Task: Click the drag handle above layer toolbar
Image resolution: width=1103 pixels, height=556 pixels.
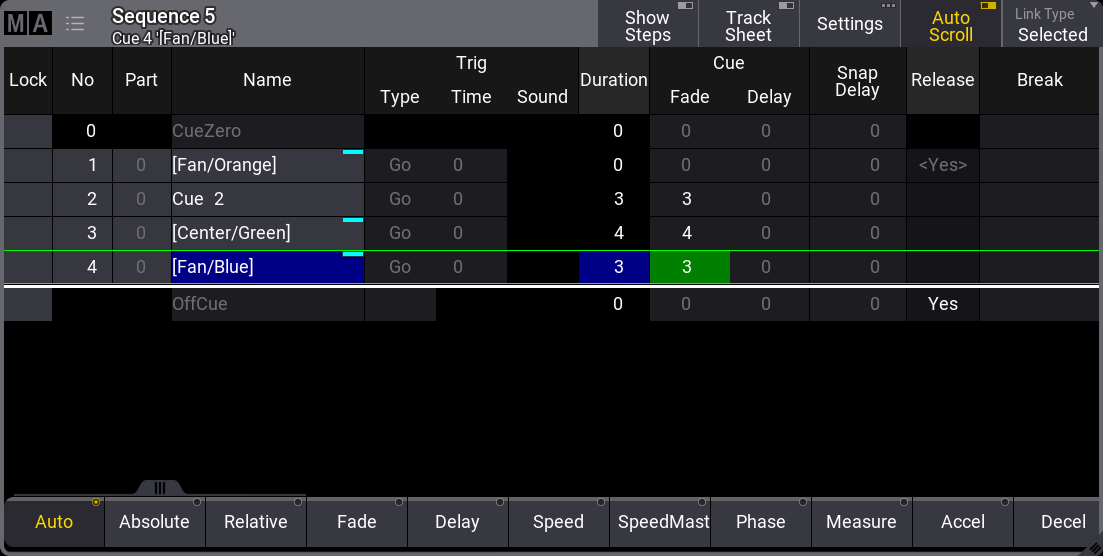Action: 159,488
